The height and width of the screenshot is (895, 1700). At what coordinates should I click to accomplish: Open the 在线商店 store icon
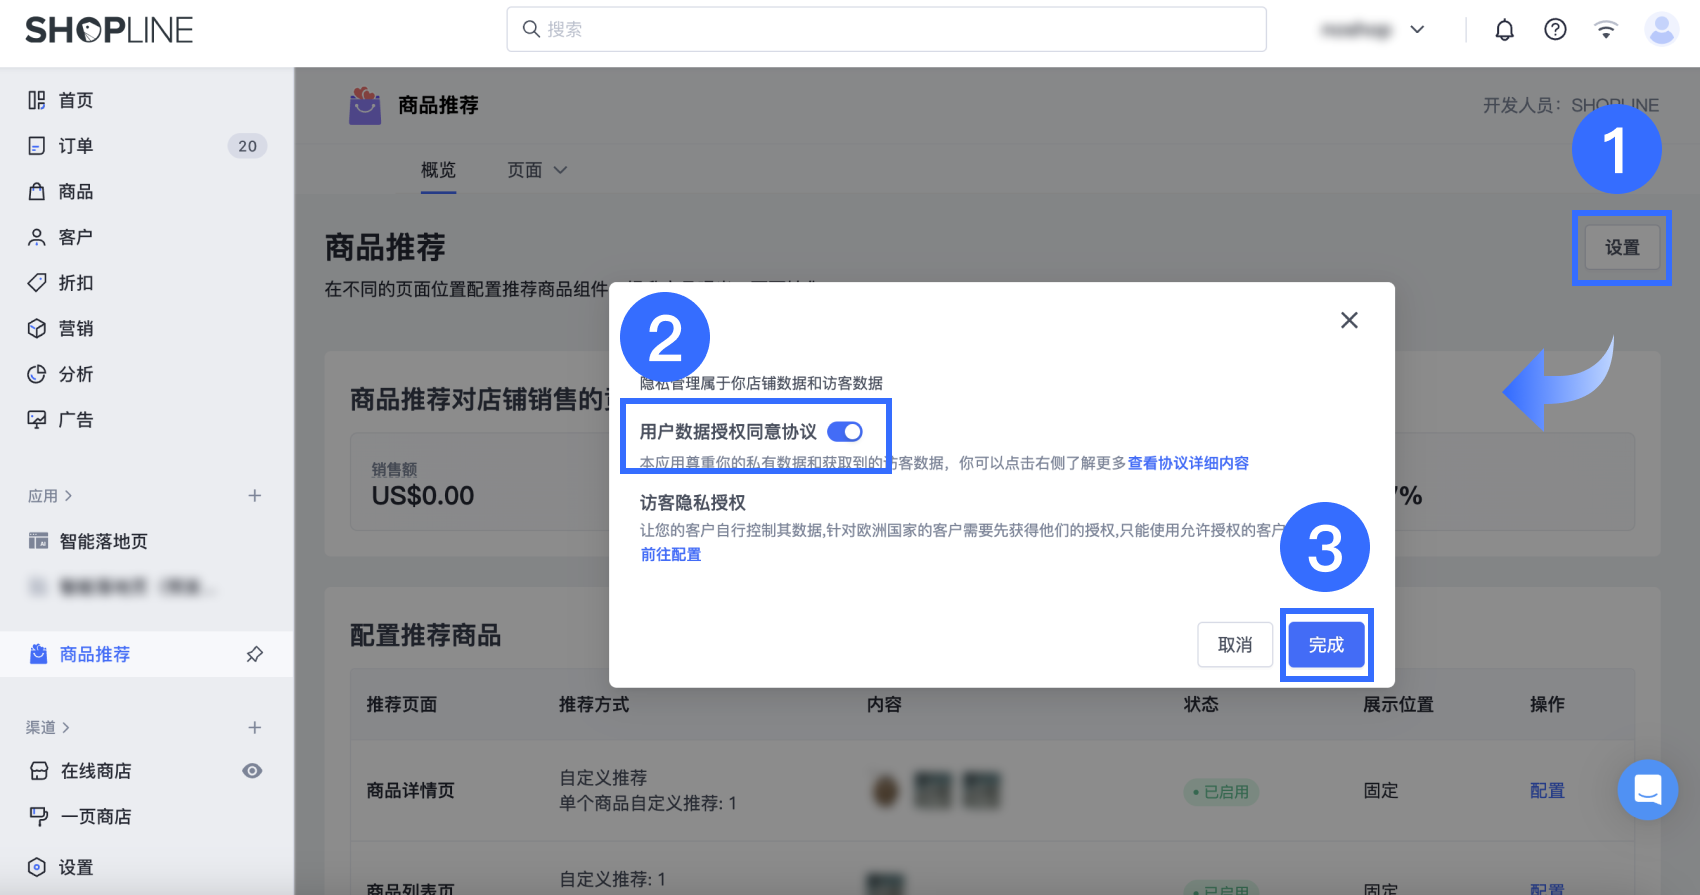coord(39,771)
